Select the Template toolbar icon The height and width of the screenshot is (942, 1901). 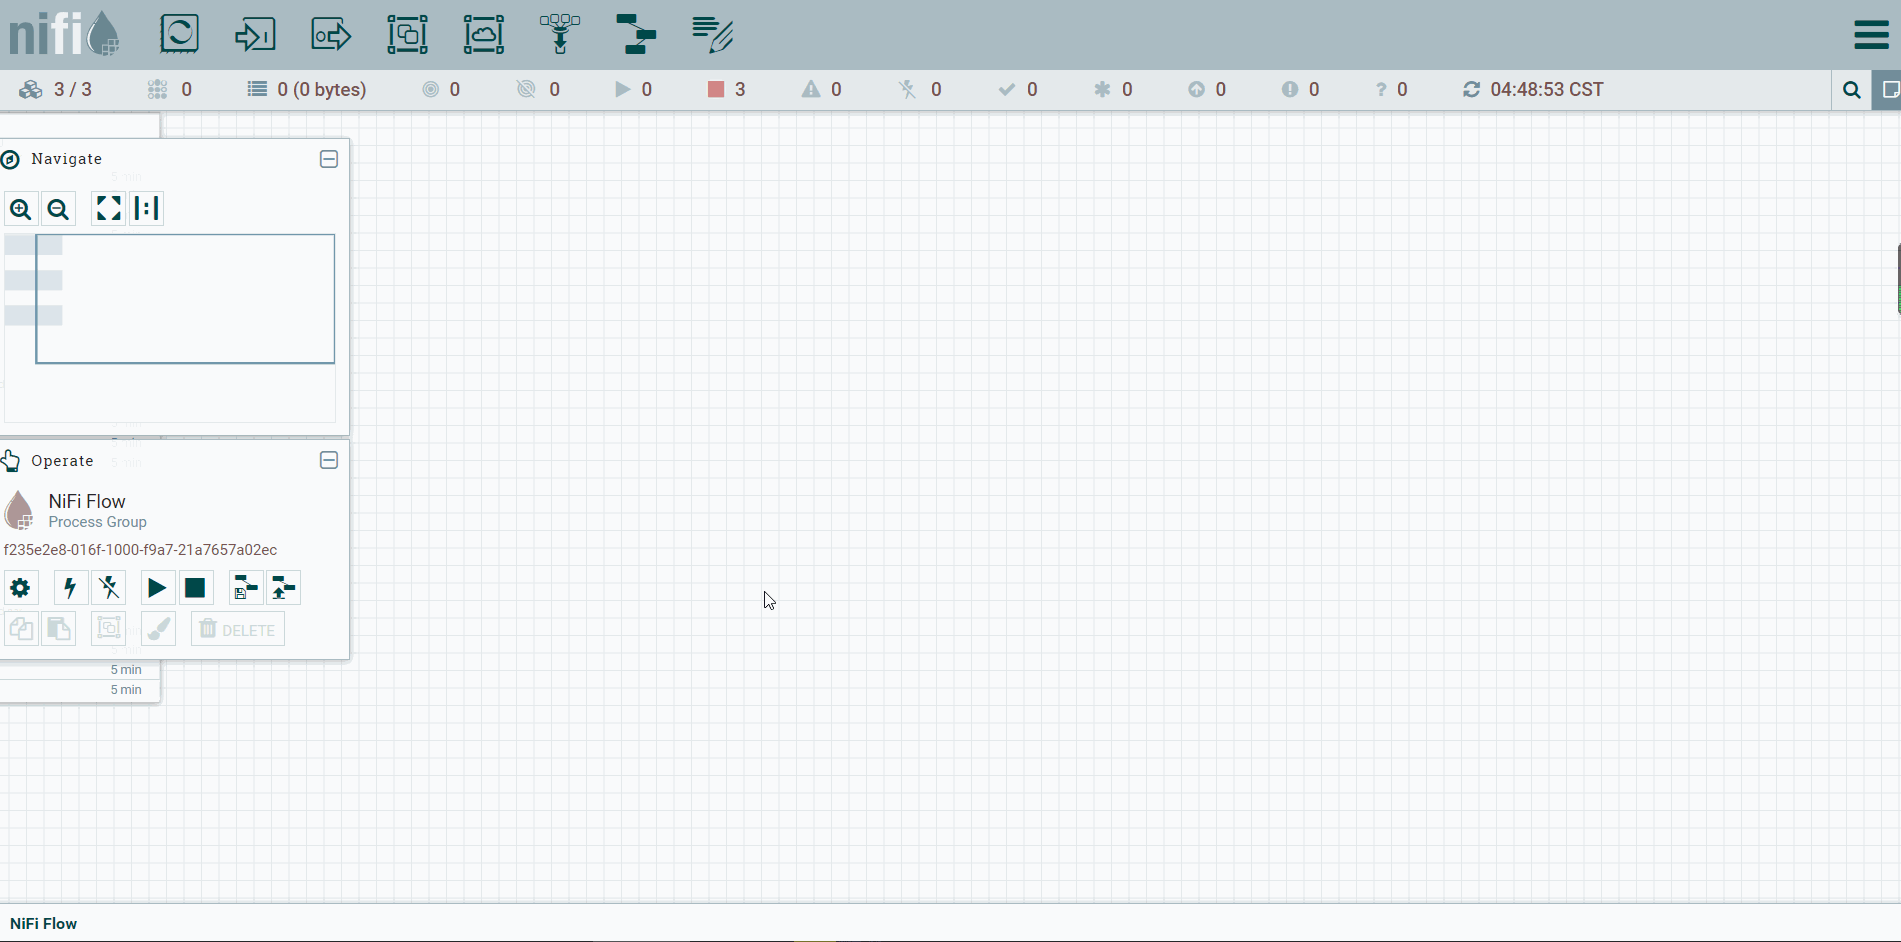point(635,34)
